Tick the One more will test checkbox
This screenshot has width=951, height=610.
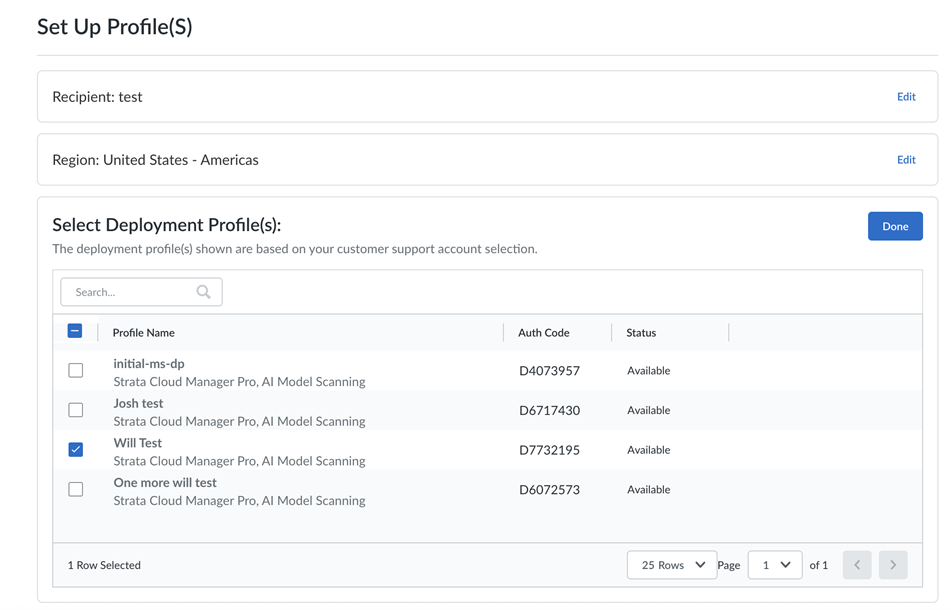point(76,490)
